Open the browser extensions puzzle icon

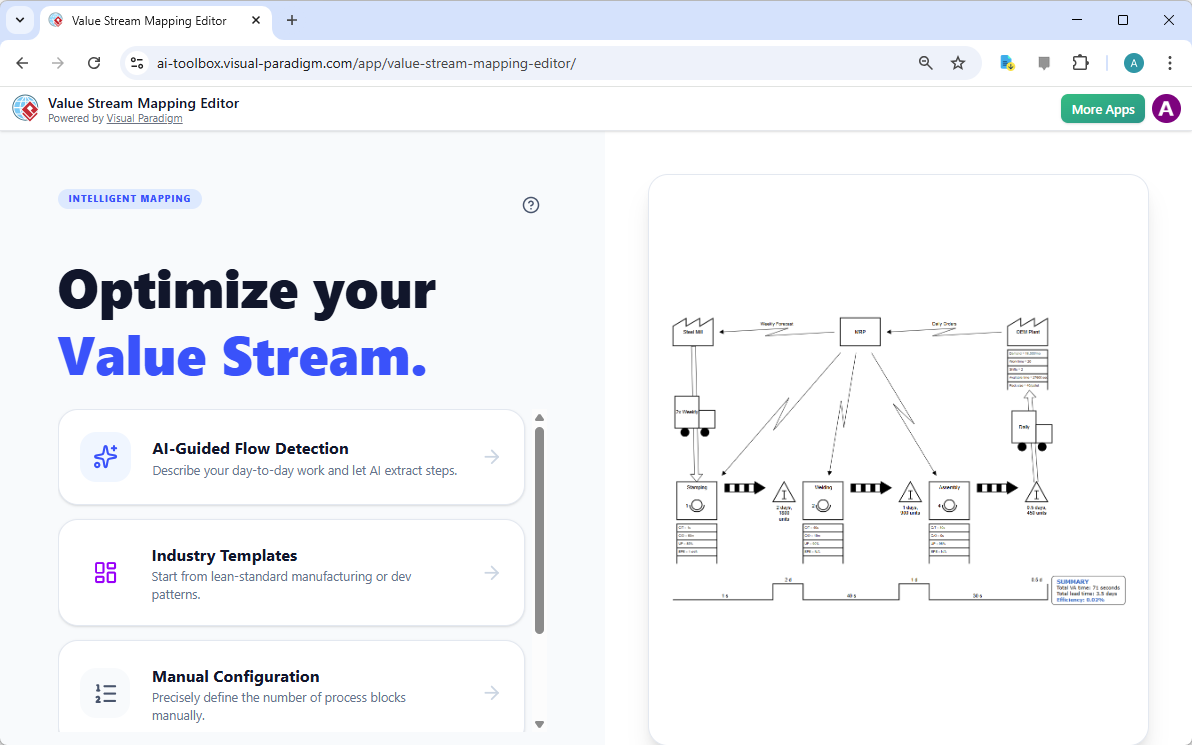1080,62
